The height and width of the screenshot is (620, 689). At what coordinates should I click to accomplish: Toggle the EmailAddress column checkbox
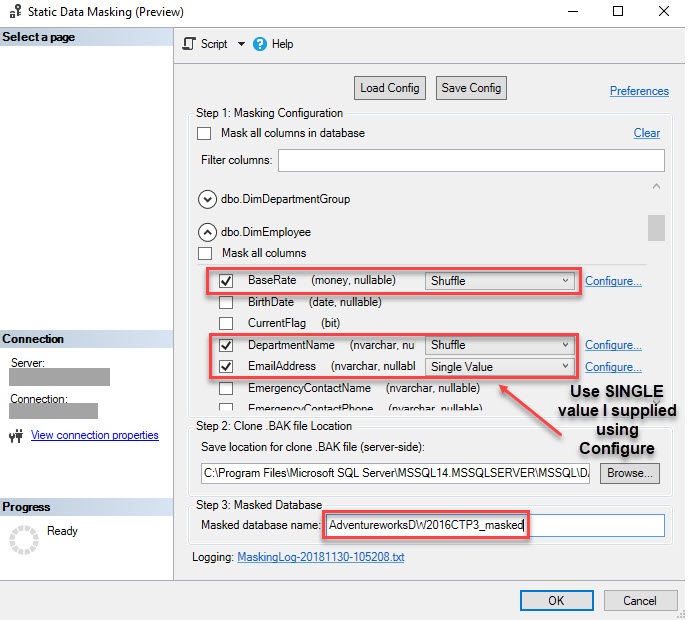pos(226,366)
